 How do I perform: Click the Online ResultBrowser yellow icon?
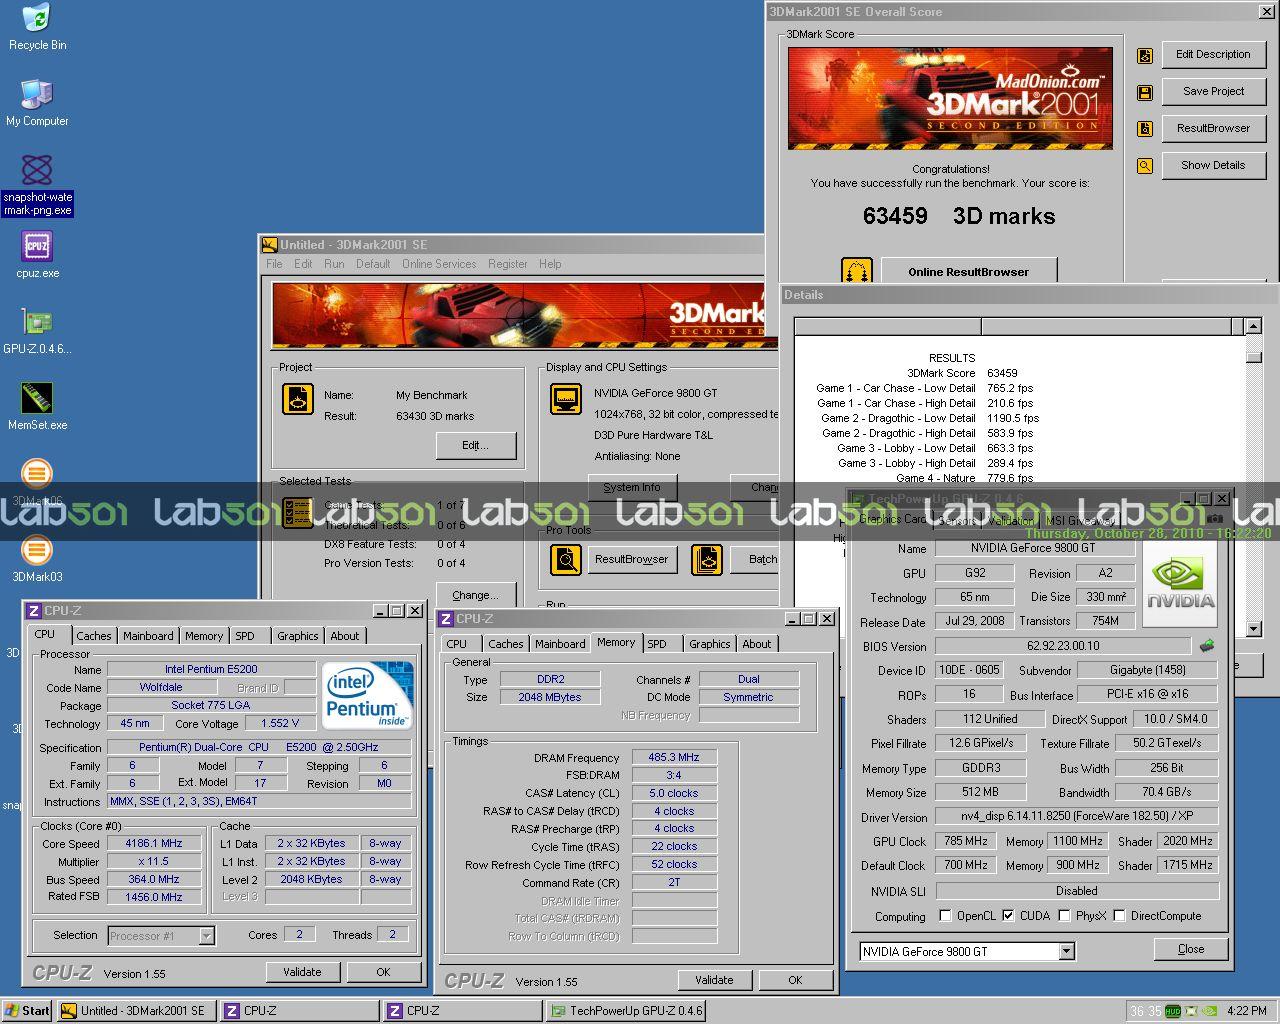[857, 271]
